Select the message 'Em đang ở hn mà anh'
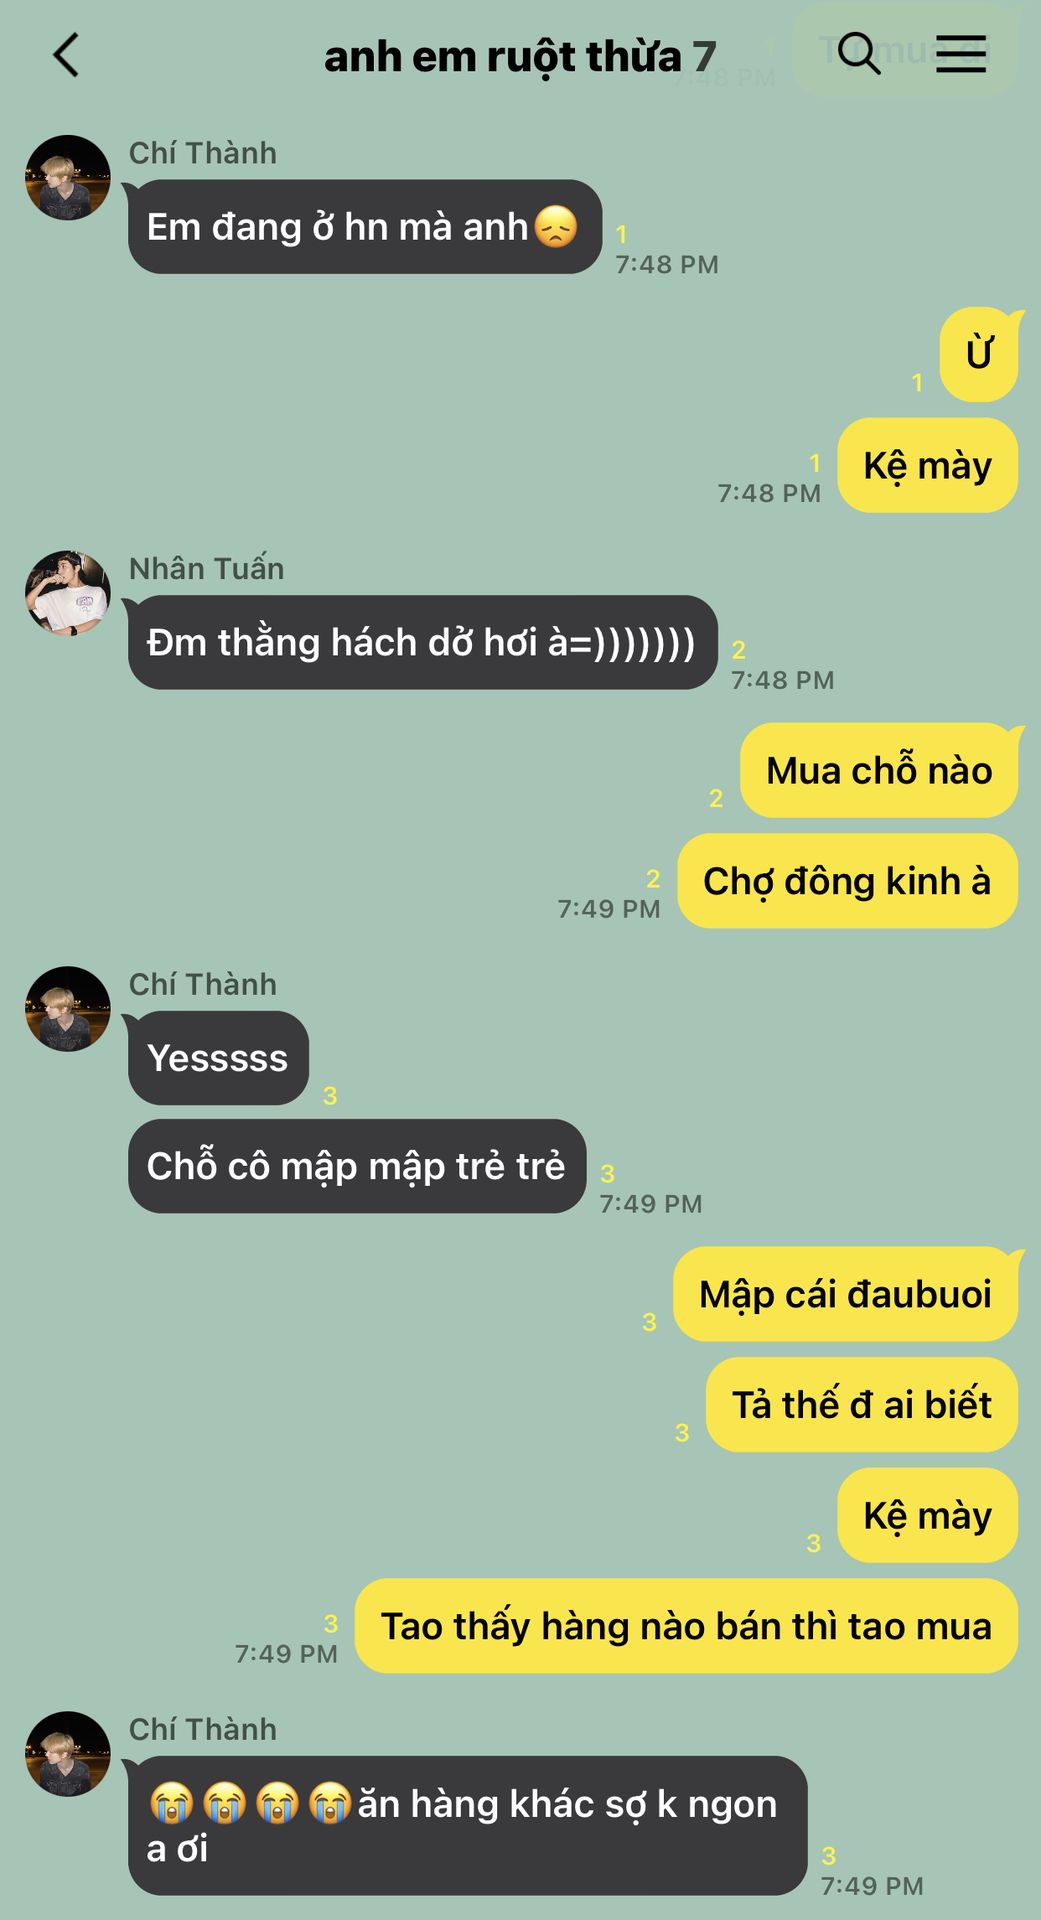Viewport: 1041px width, 1920px height. tap(365, 227)
